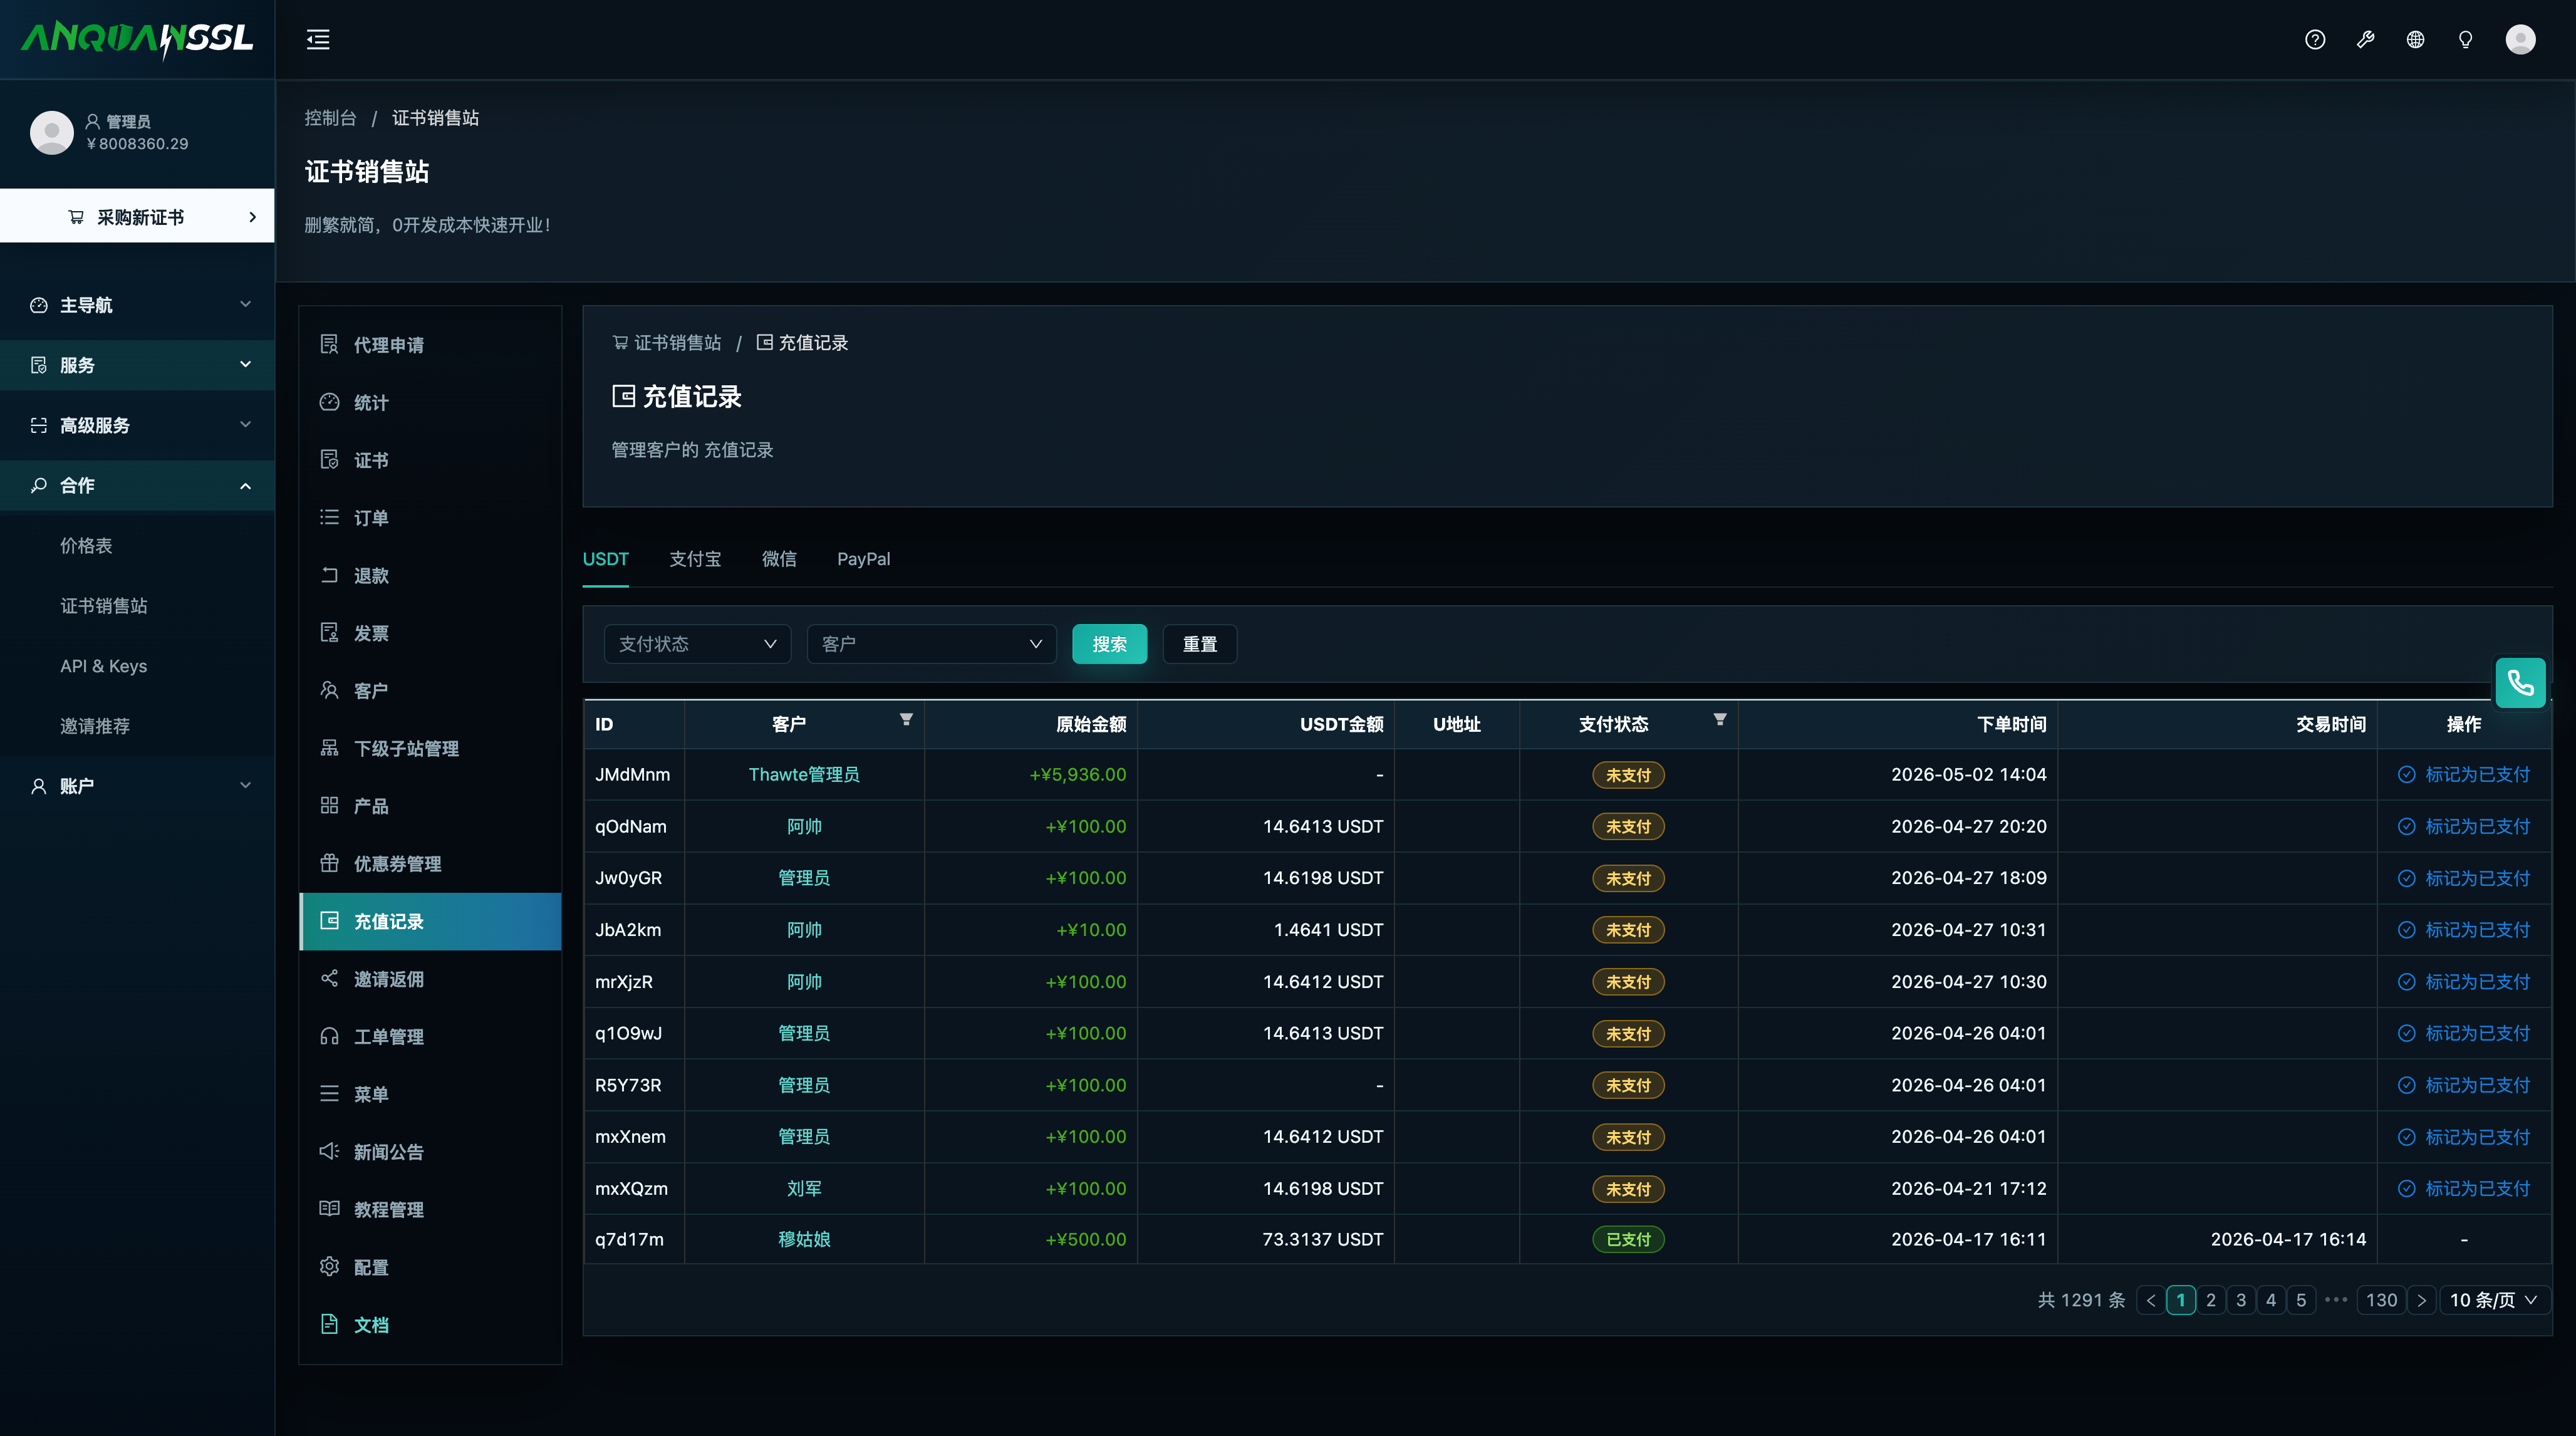Open 优惠券管理 coupon management
The image size is (2576, 1436).
pos(430,863)
